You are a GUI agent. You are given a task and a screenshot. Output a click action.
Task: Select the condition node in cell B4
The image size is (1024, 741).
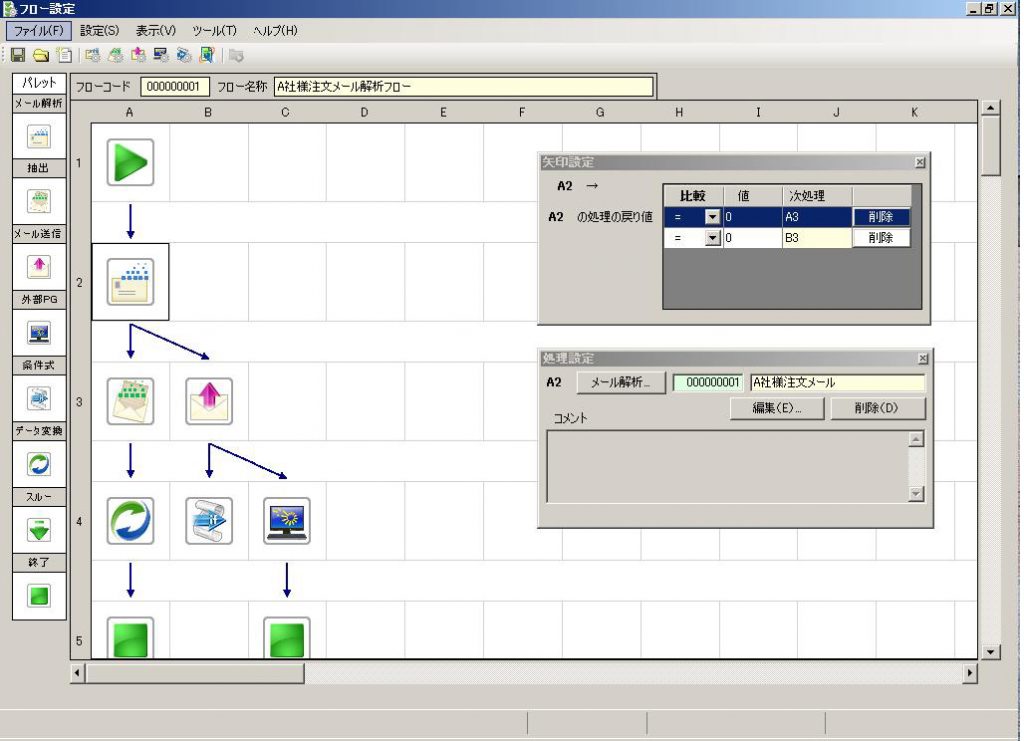click(209, 521)
